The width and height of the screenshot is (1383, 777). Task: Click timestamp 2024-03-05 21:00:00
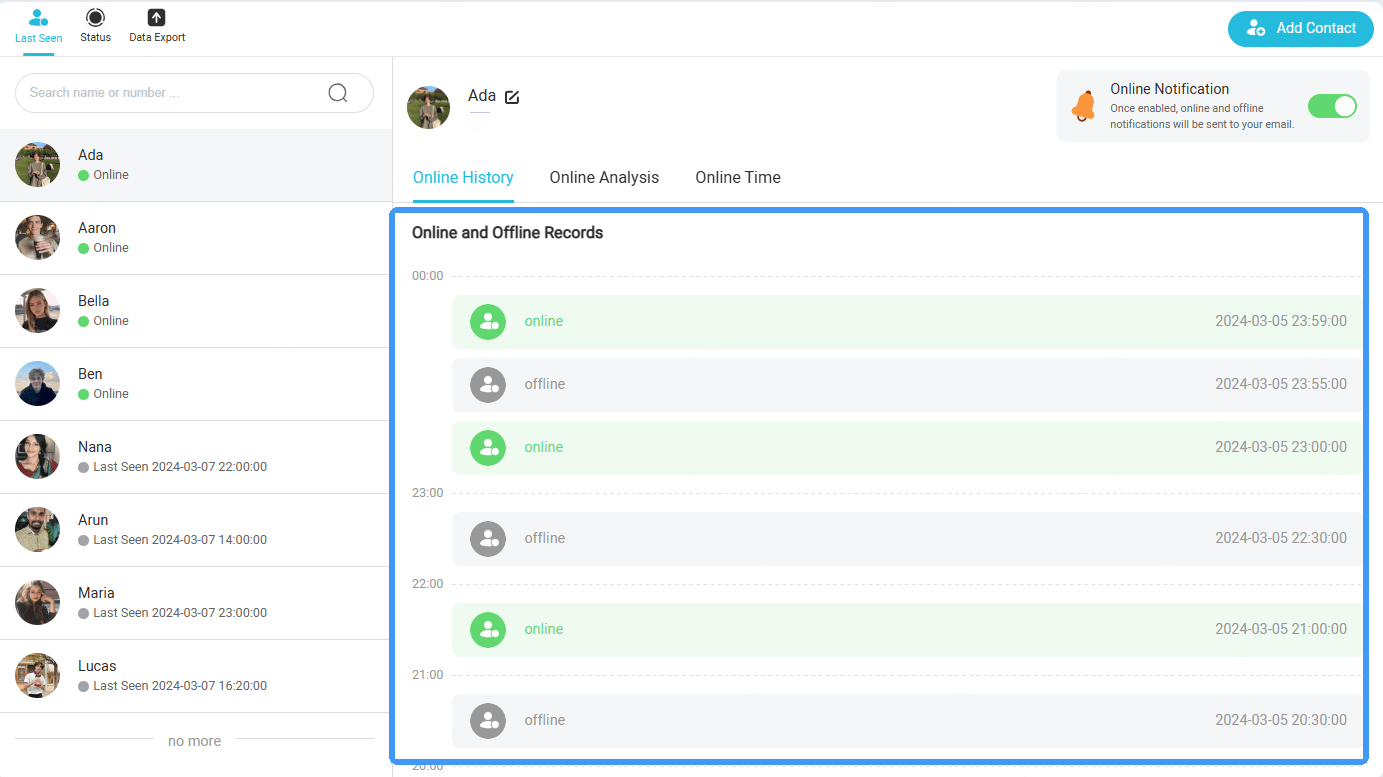[x=1281, y=629]
